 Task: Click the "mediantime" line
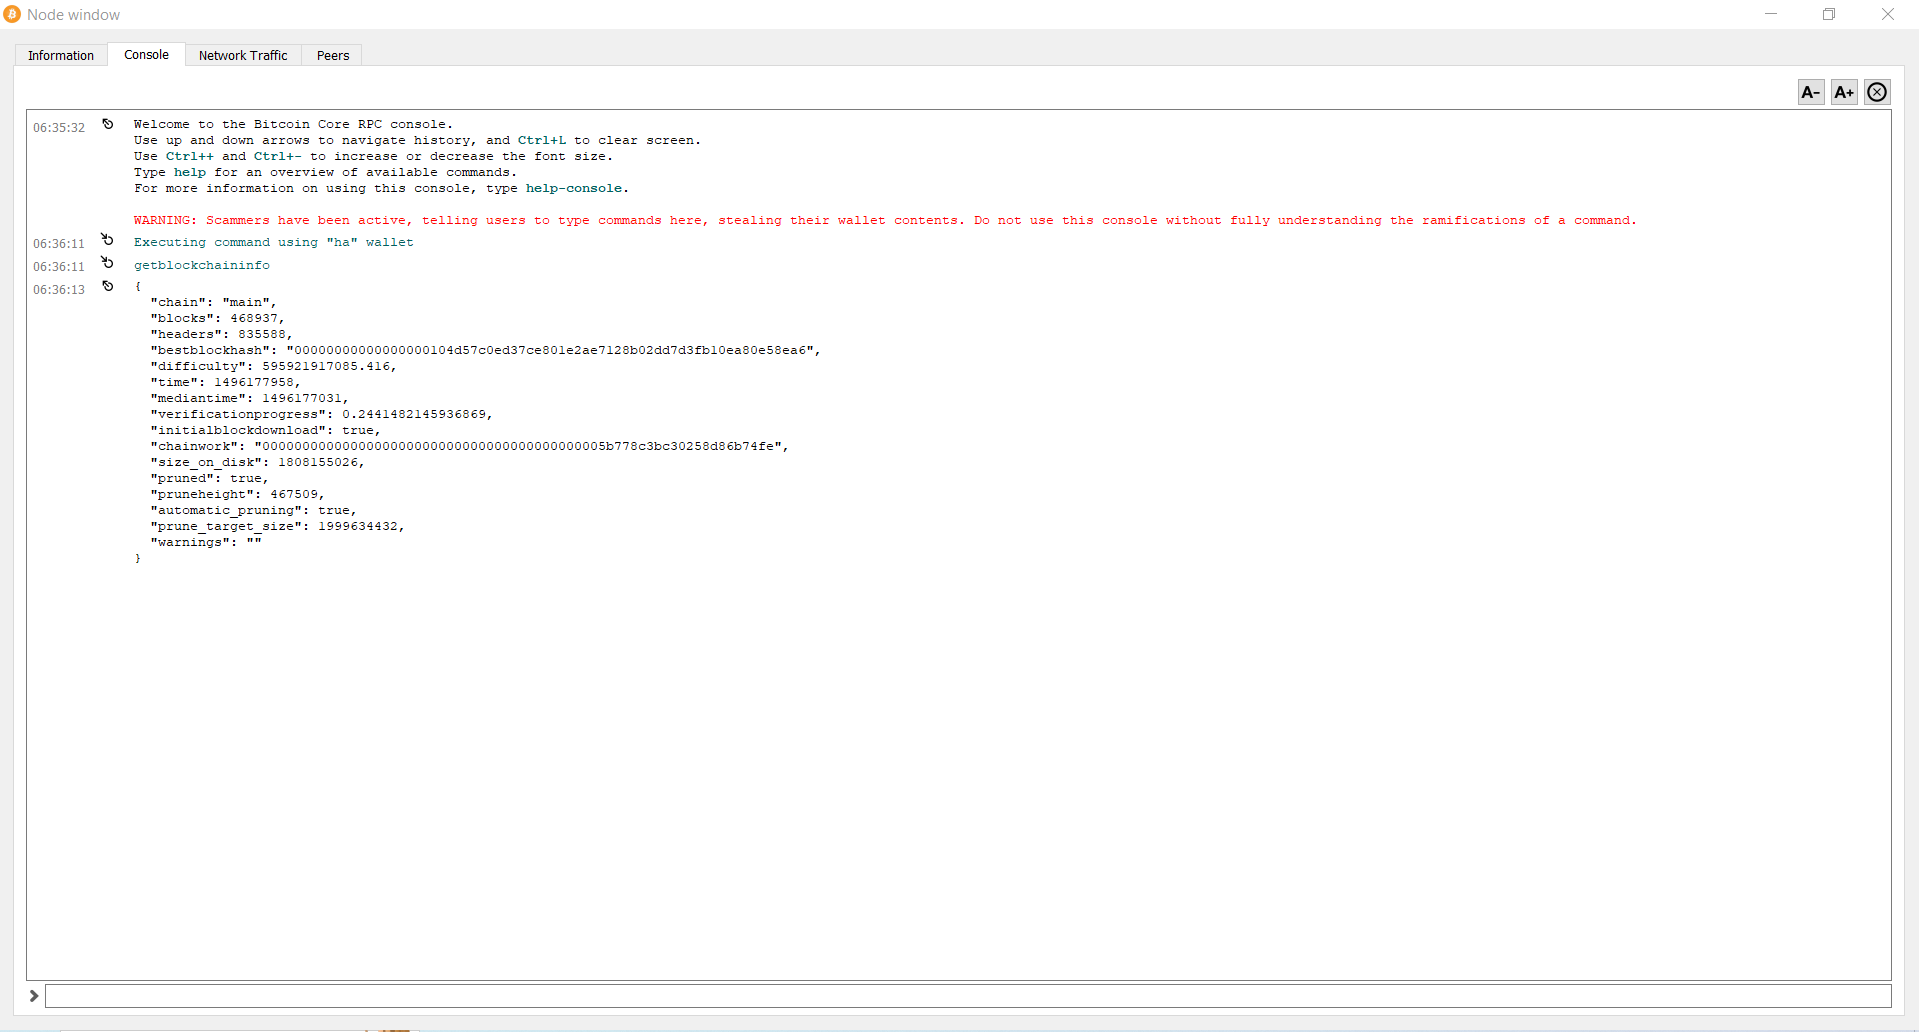point(249,398)
